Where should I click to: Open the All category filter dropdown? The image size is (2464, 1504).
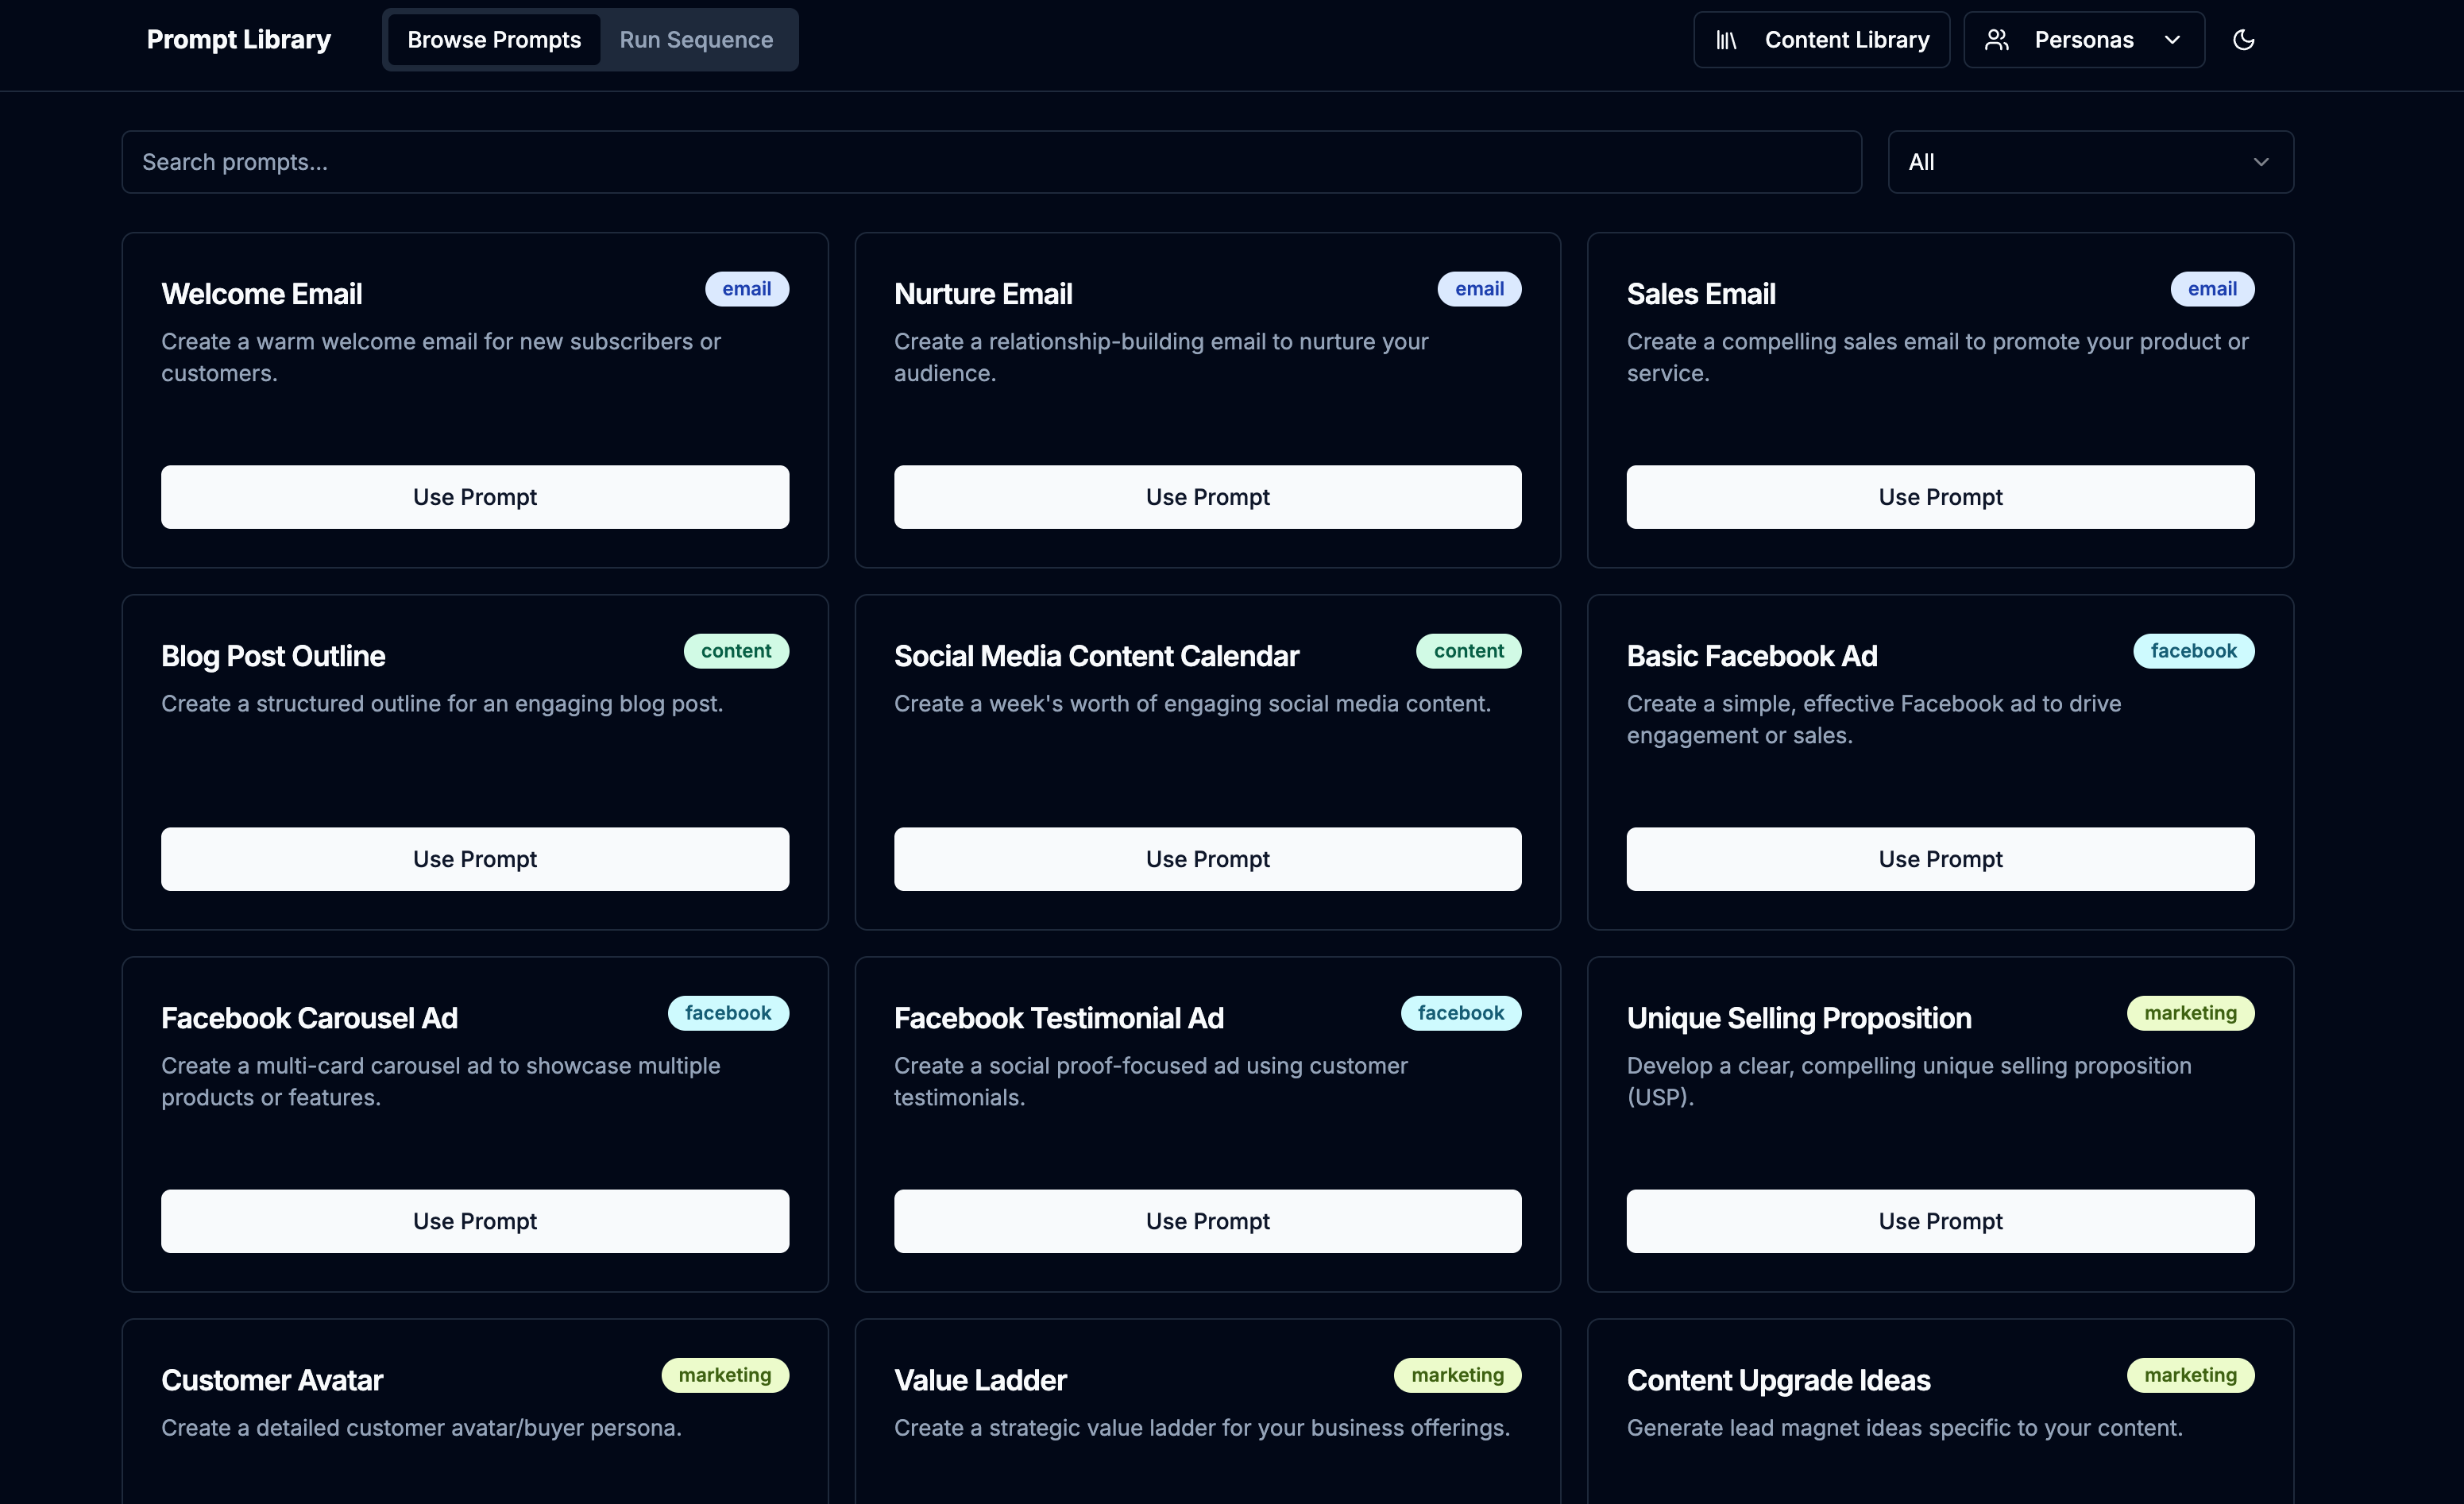(x=2090, y=162)
